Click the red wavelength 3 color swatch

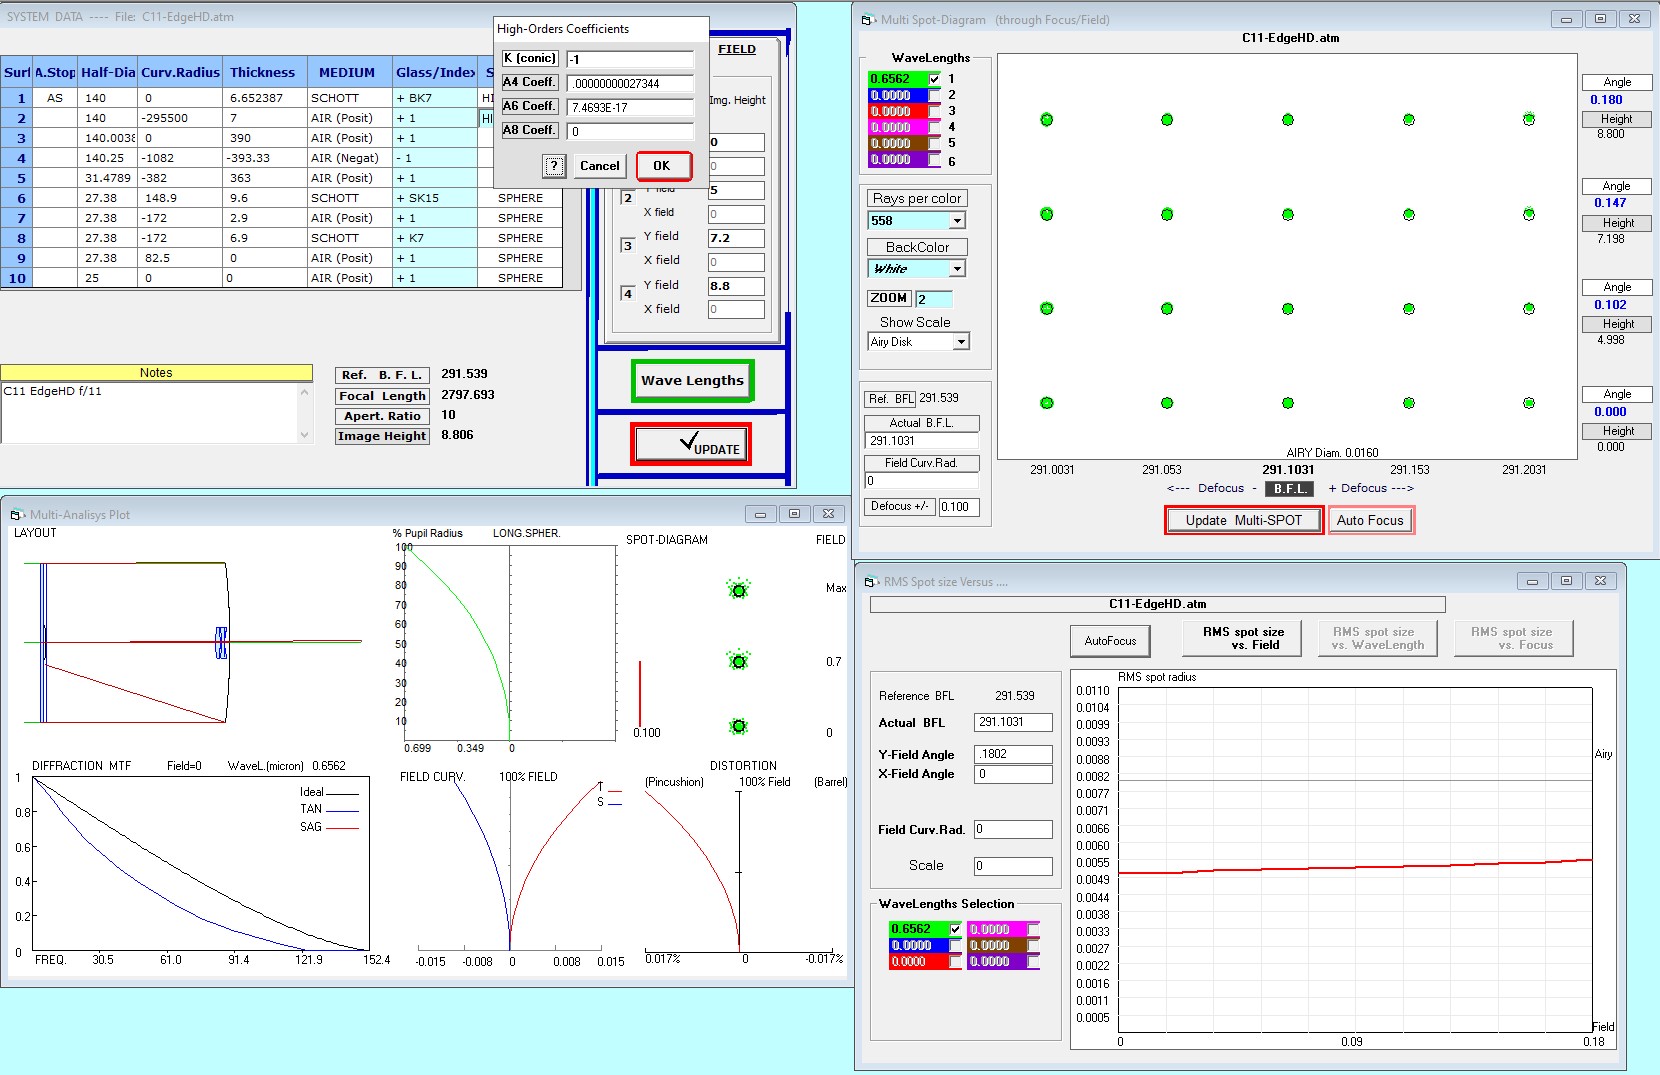[897, 112]
